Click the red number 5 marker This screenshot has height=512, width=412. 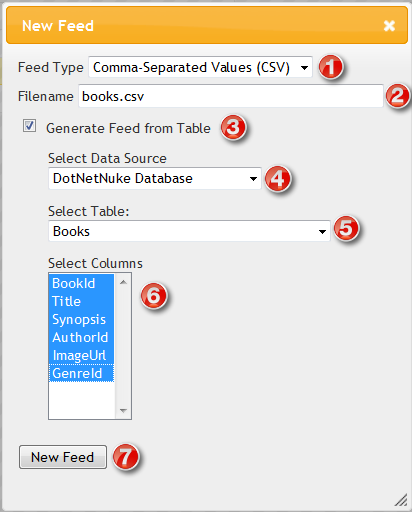[346, 229]
